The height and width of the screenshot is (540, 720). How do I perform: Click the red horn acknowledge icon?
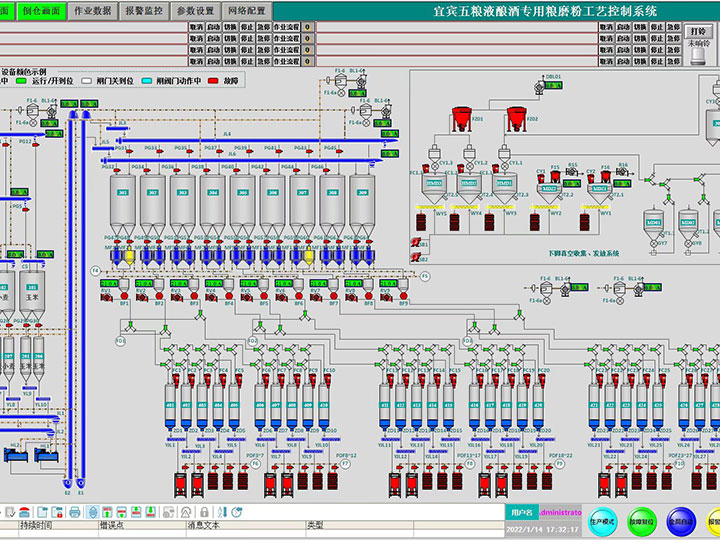tap(24, 512)
